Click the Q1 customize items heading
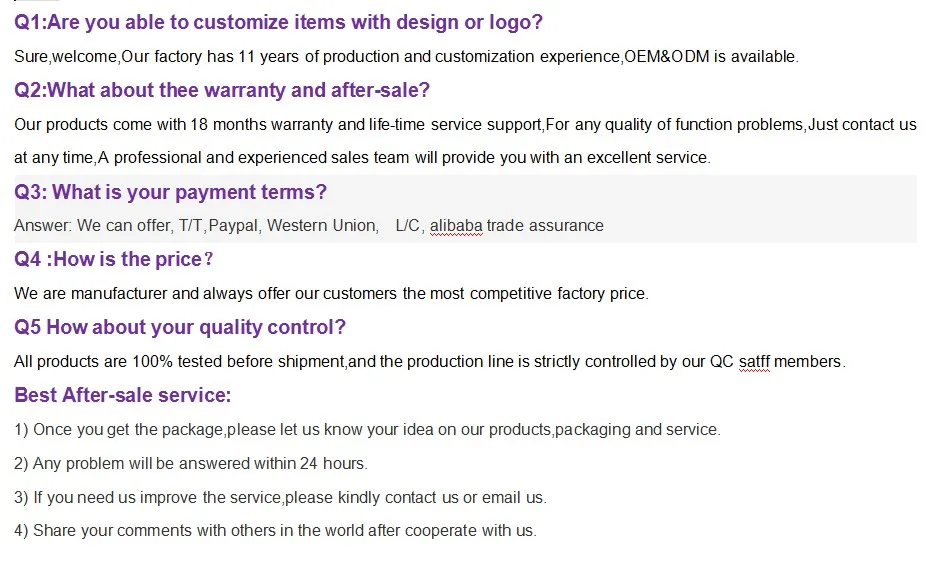The image size is (931, 572). [278, 23]
